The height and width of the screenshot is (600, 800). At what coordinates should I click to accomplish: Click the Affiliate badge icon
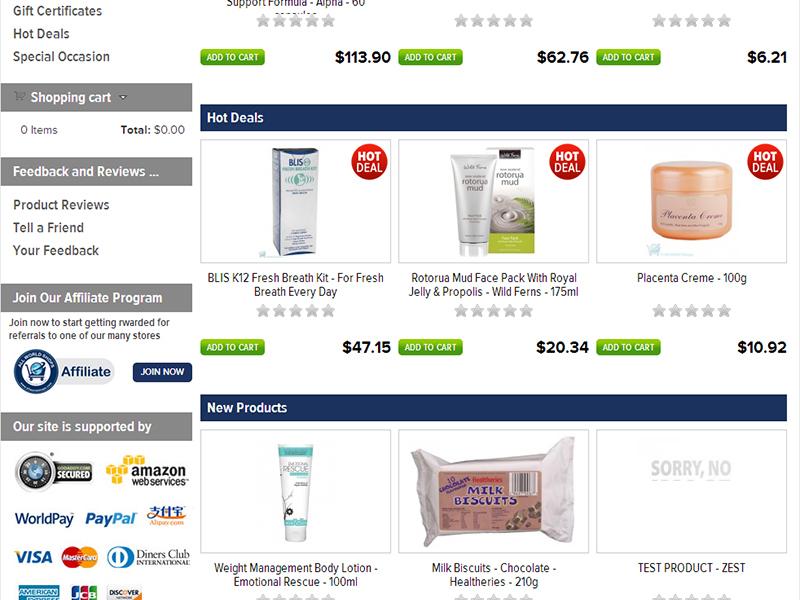coord(62,371)
